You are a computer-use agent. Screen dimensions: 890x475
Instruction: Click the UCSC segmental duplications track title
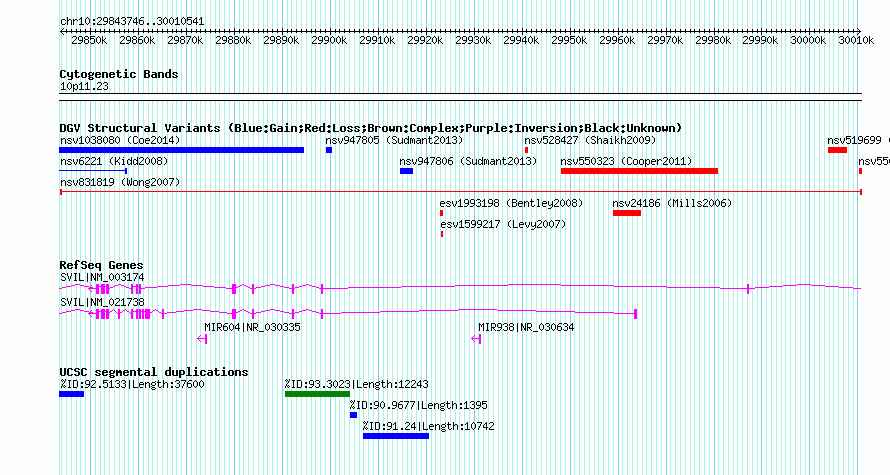[x=154, y=372]
